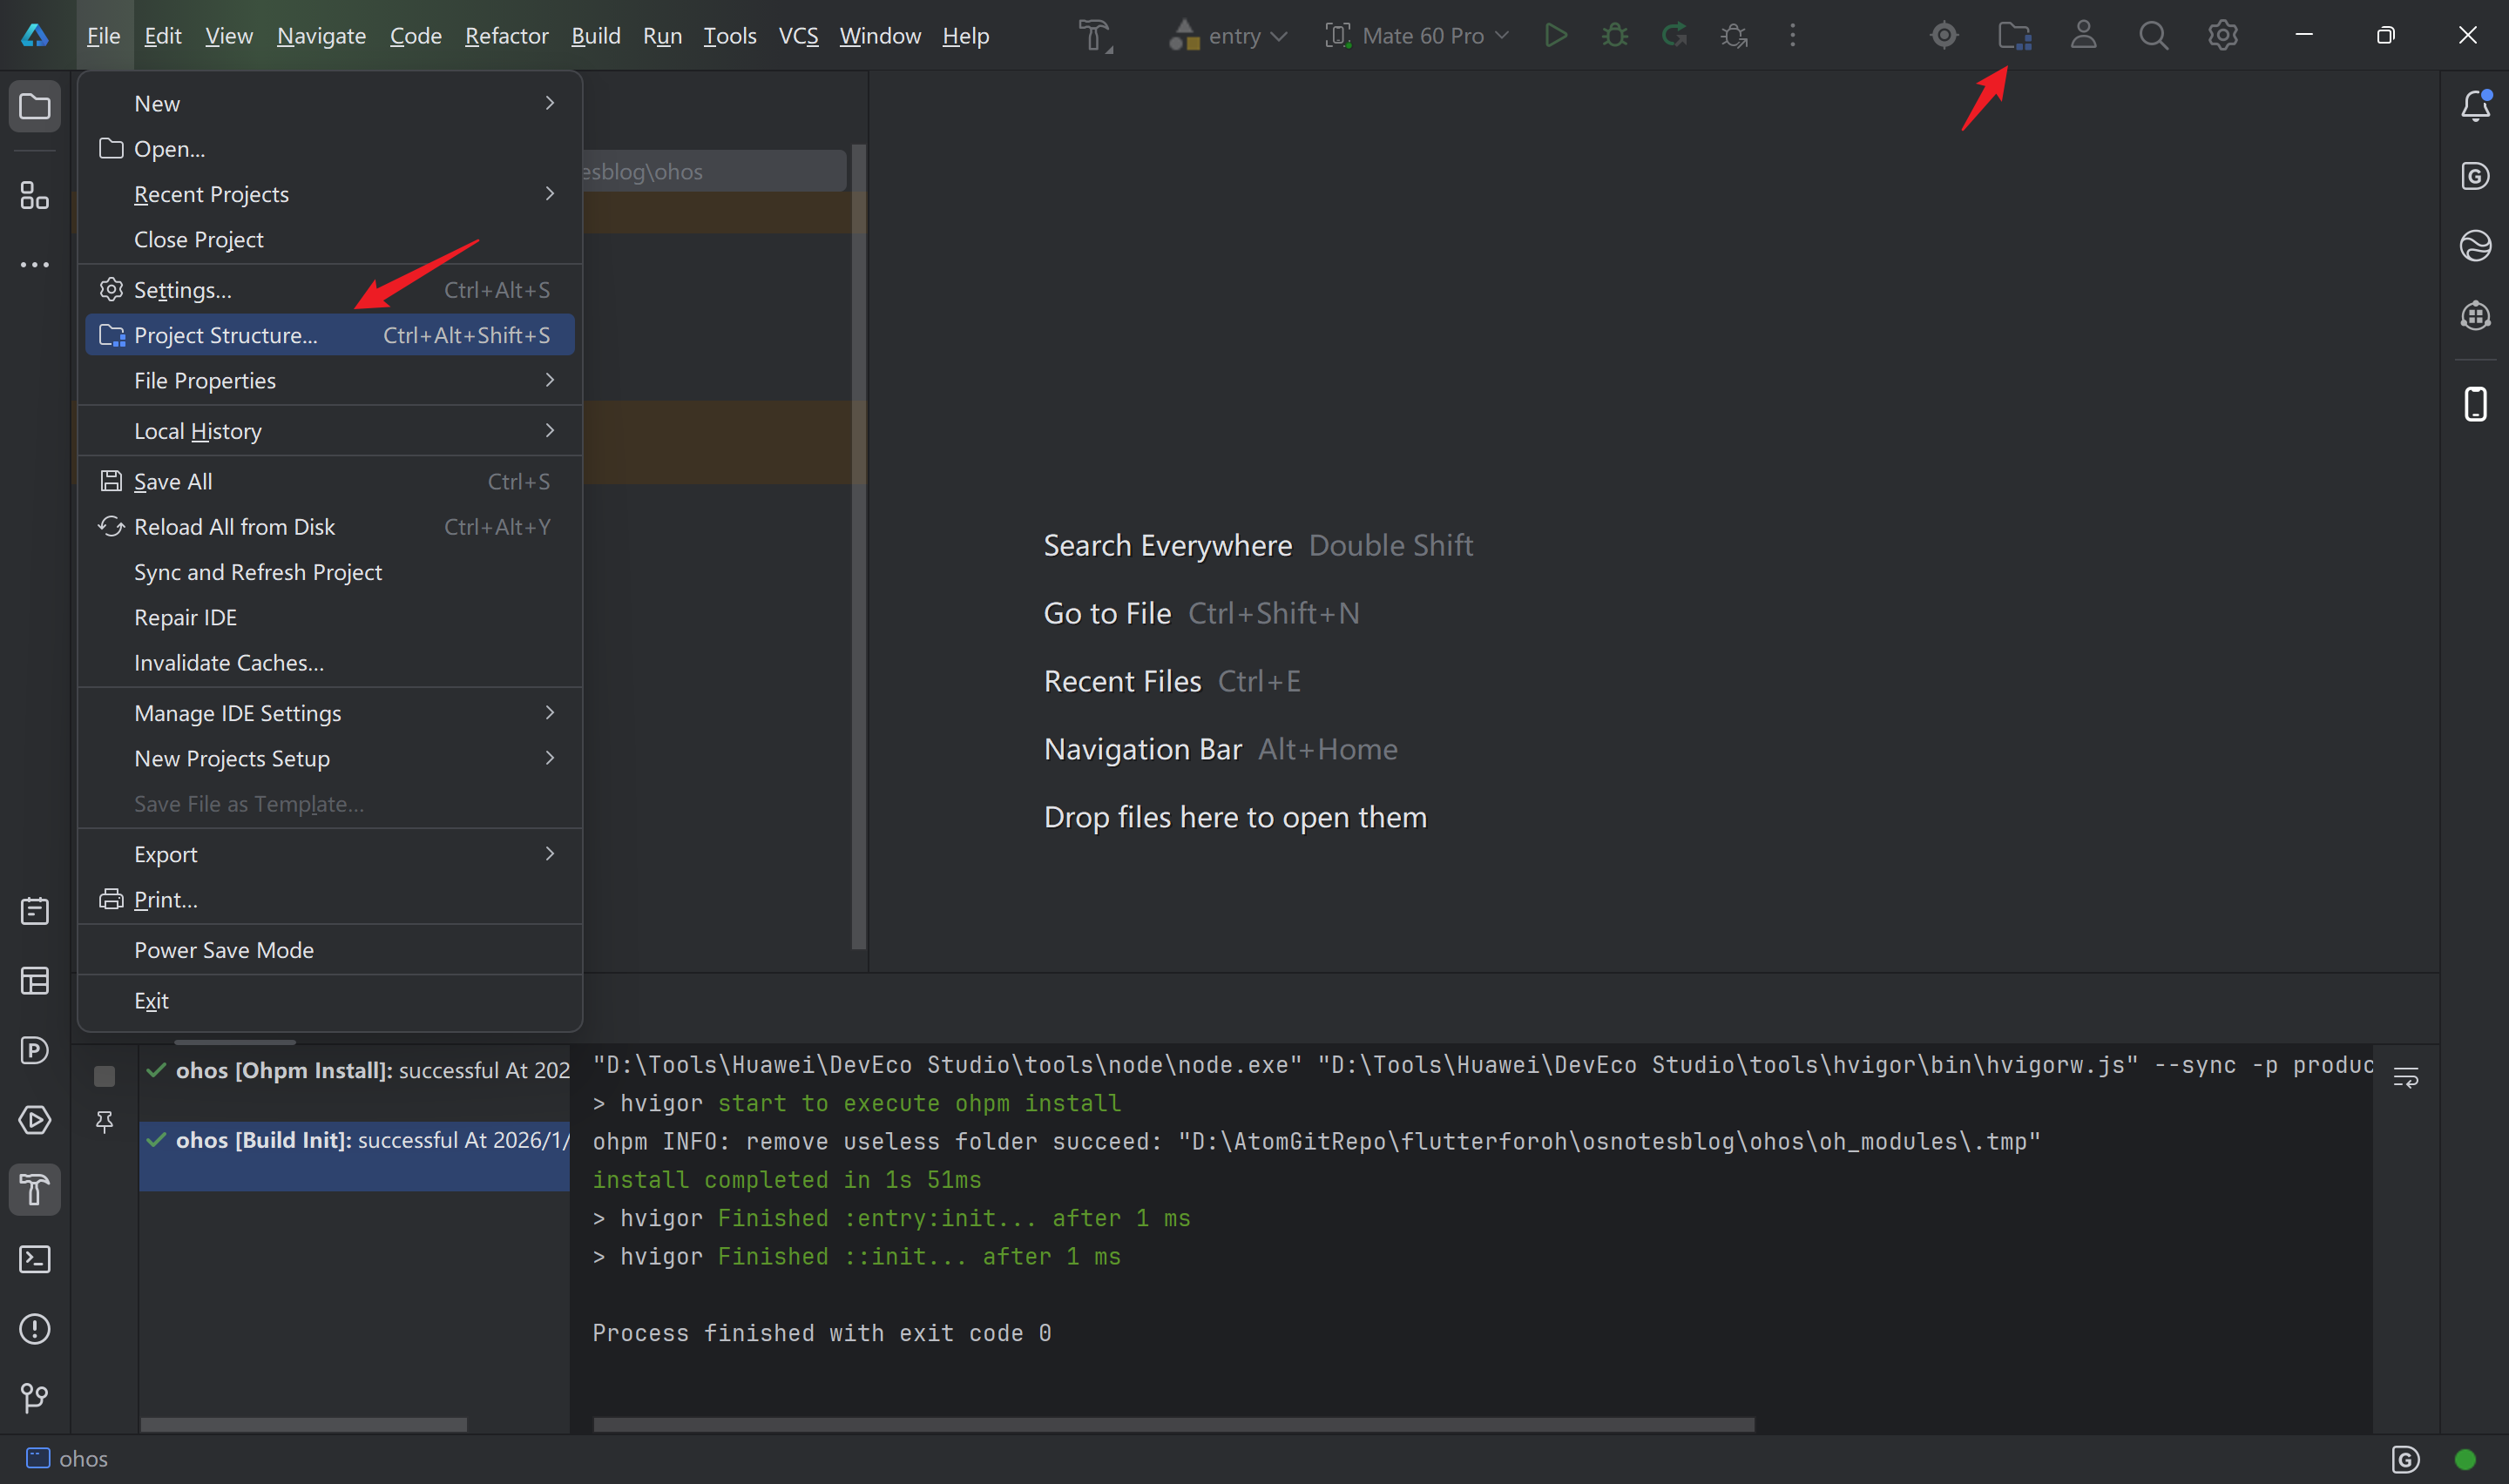Click Print... in File menu
The width and height of the screenshot is (2509, 1484).
(x=330, y=899)
